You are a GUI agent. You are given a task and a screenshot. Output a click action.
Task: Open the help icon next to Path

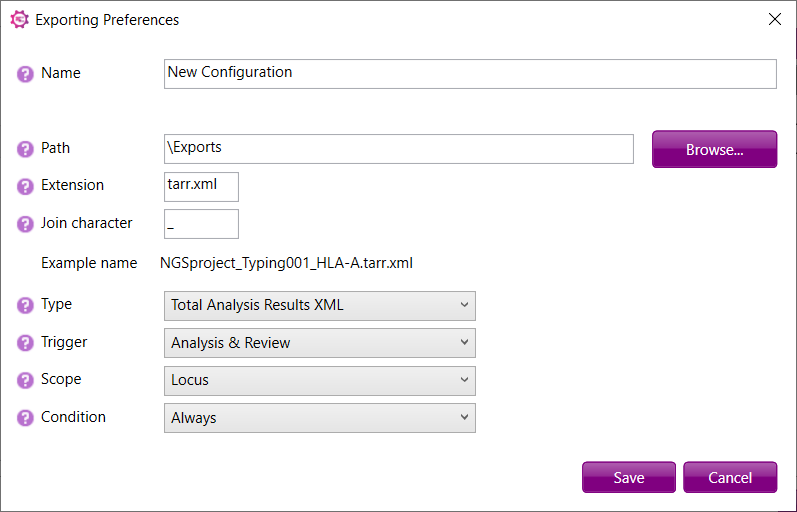(x=25, y=149)
